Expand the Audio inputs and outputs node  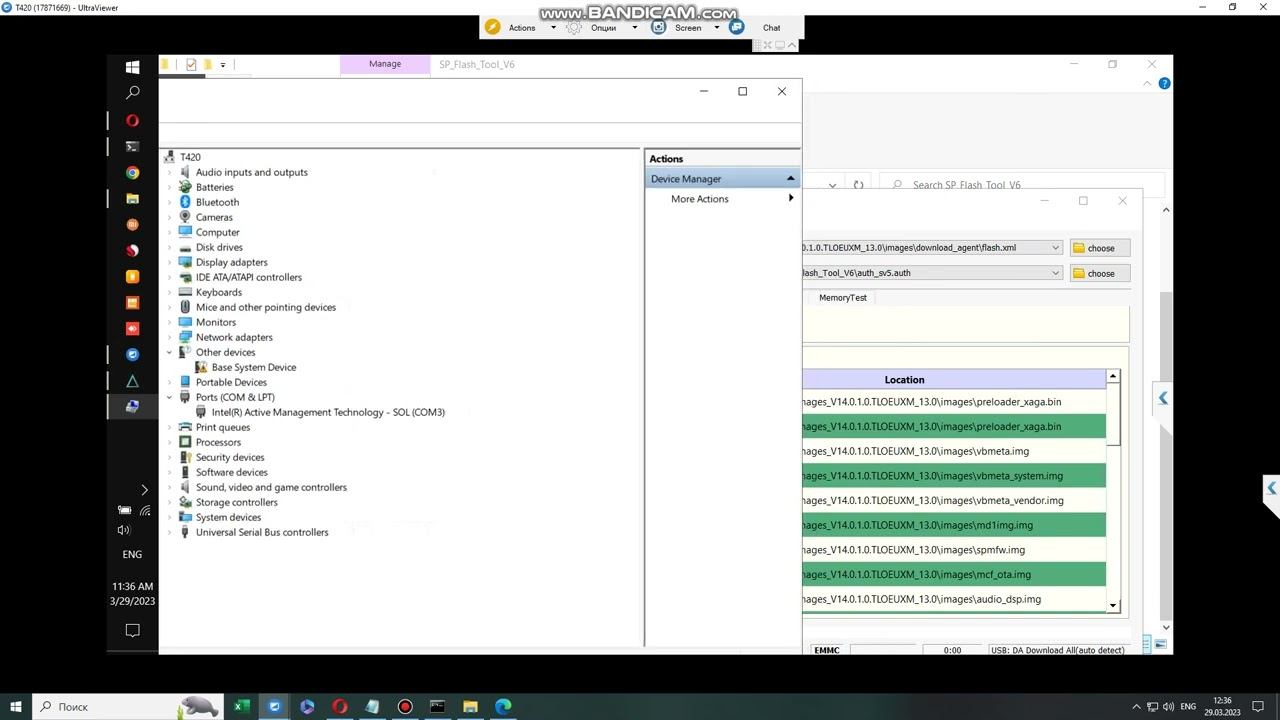point(169,172)
